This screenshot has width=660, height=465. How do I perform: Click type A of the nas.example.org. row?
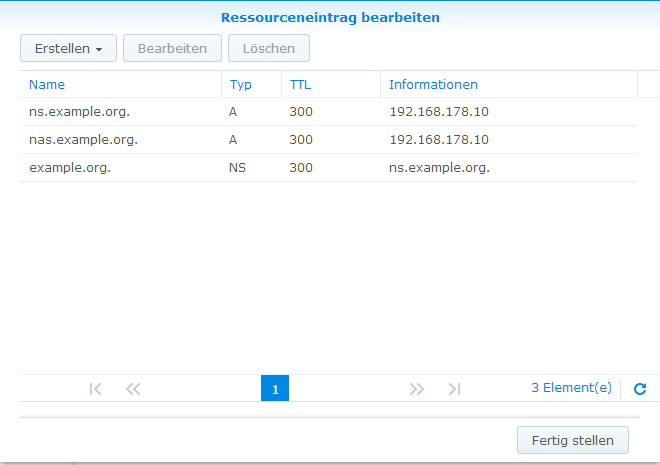click(233, 140)
